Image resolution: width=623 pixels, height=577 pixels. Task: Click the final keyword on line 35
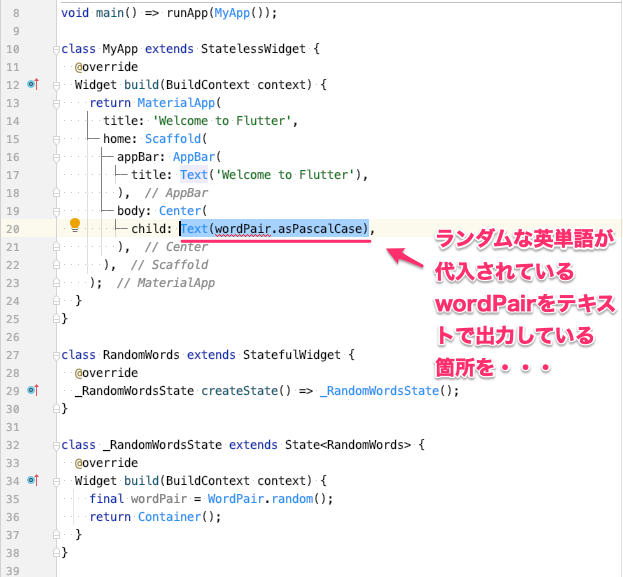click(x=106, y=499)
